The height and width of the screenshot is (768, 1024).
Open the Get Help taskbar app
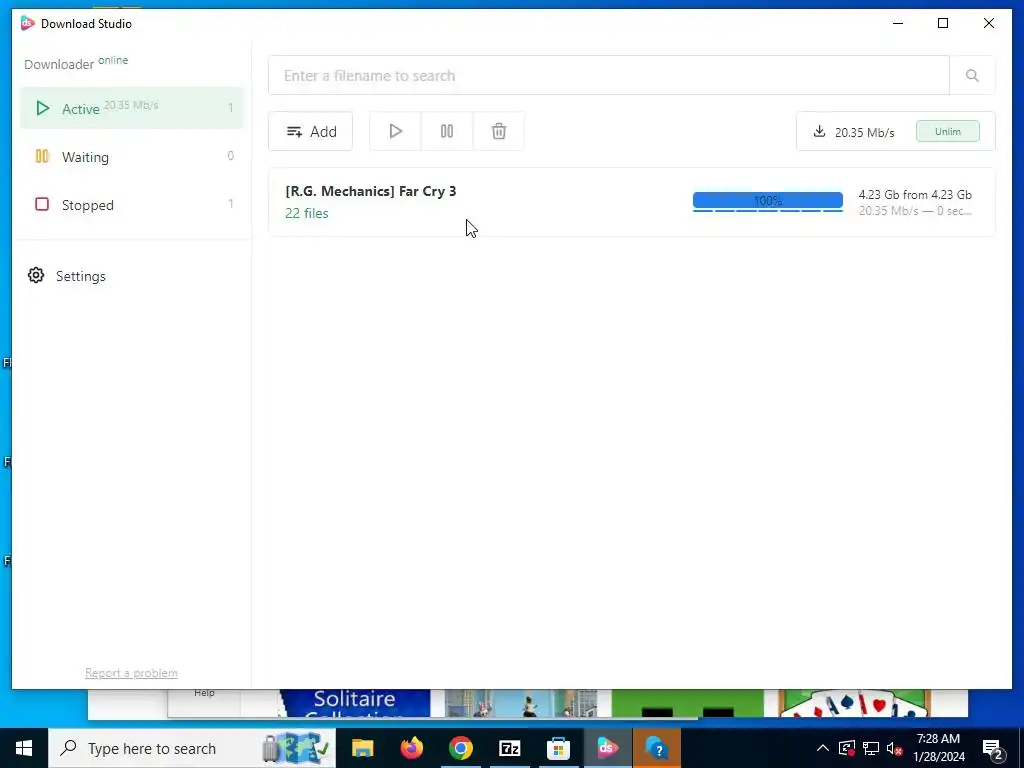[x=657, y=748]
